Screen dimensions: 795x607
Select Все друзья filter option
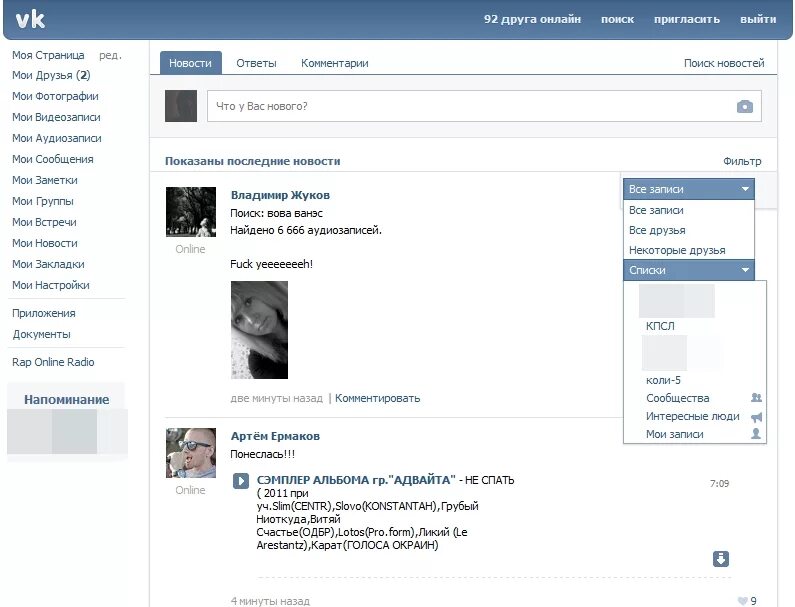[x=689, y=230]
